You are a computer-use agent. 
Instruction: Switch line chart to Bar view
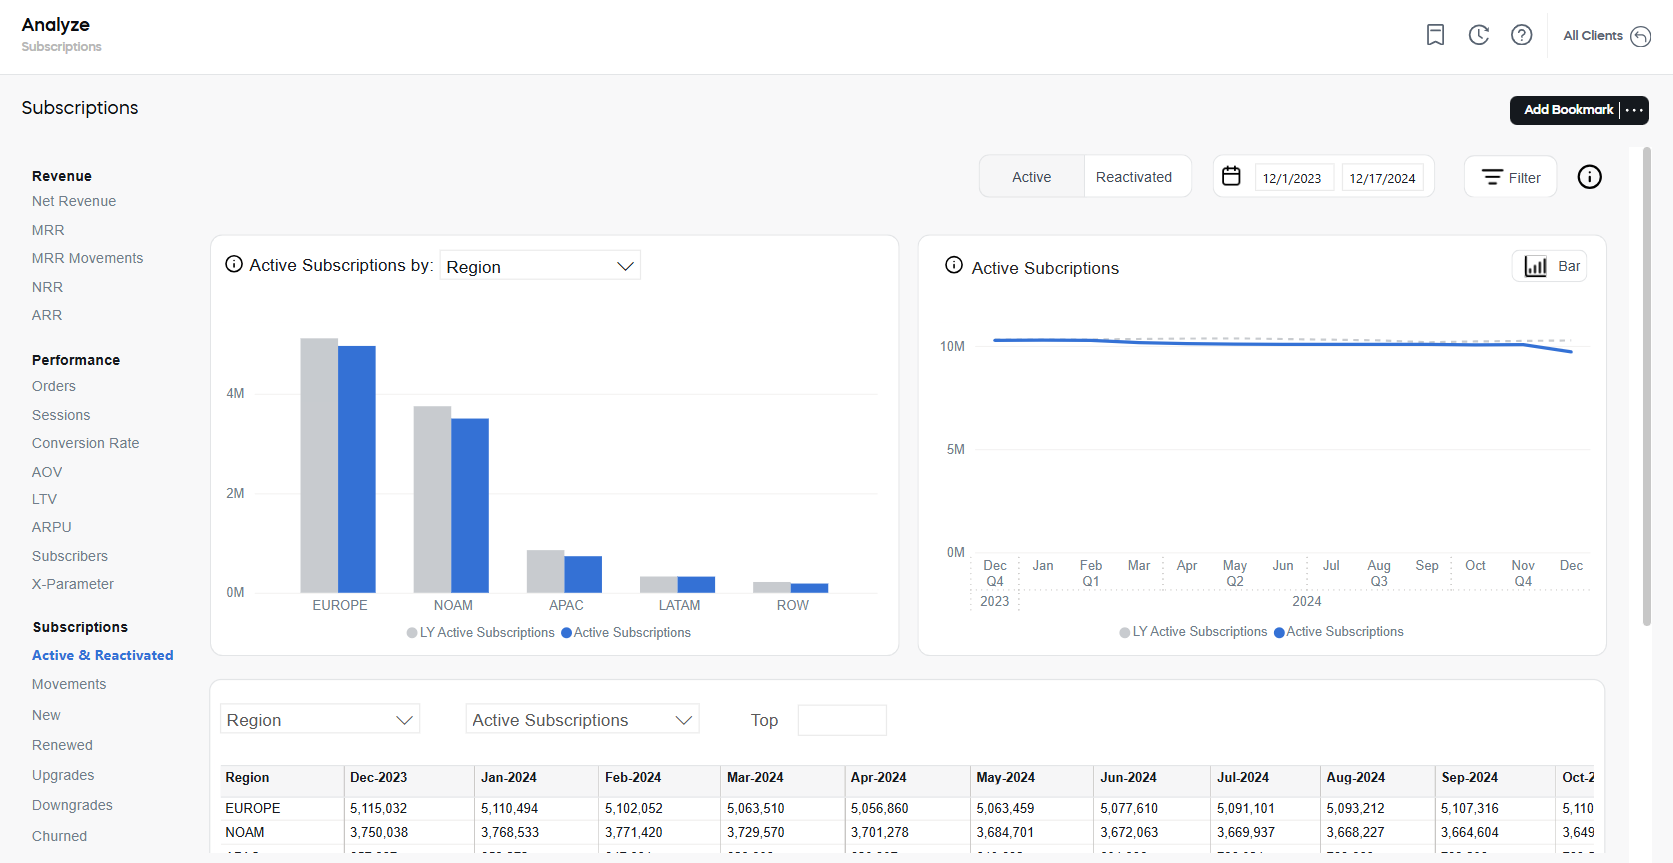1550,266
